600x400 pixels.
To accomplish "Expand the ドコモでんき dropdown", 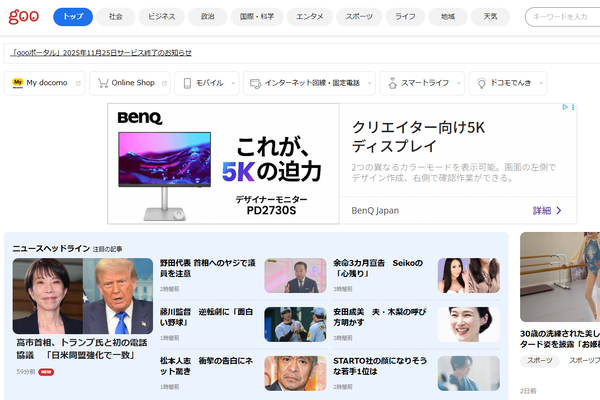I will [x=508, y=83].
